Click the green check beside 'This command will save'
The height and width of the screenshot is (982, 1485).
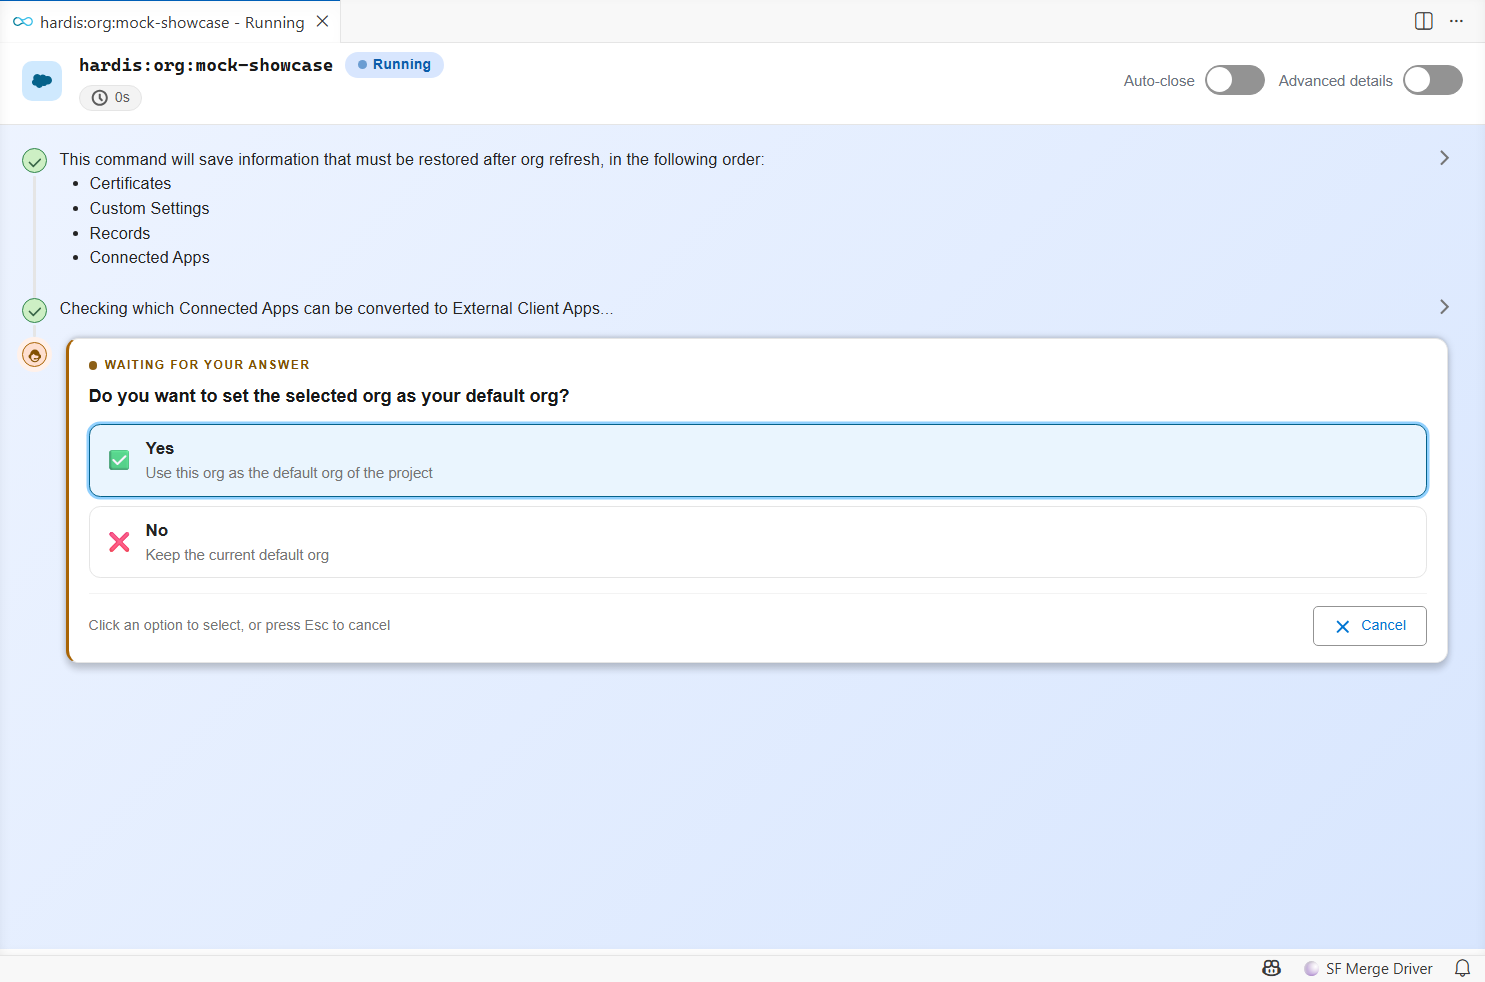point(35,160)
